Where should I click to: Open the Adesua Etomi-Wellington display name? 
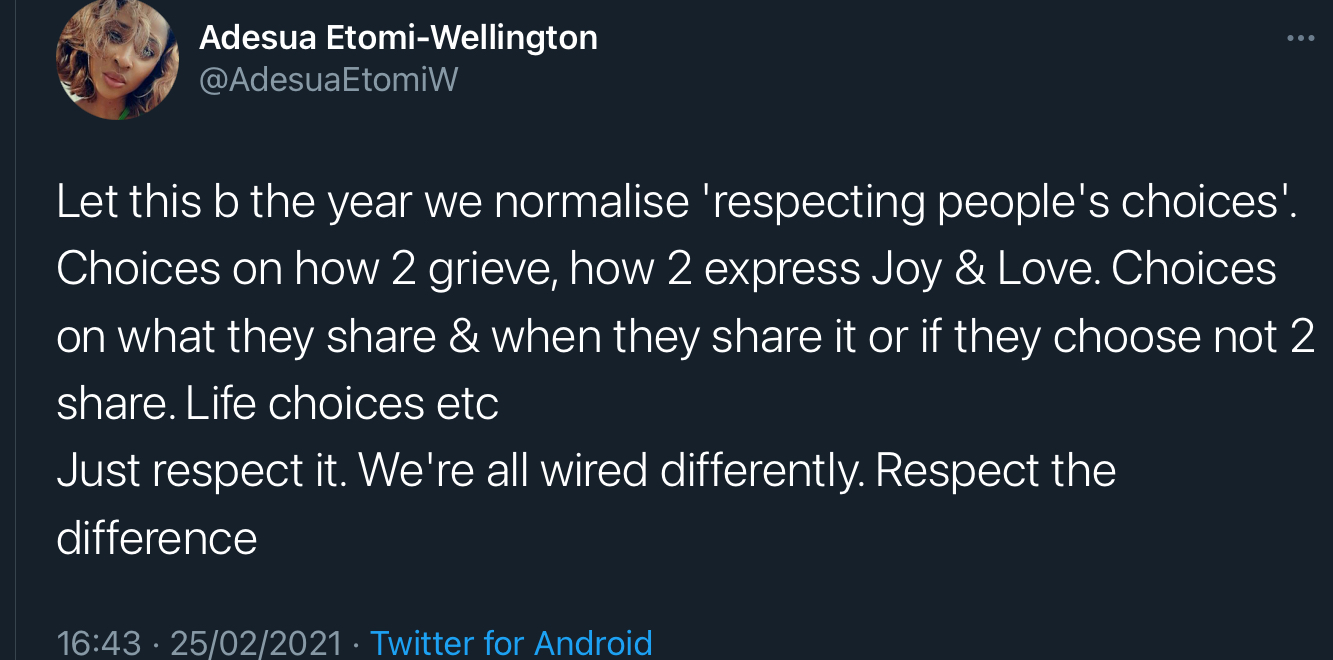(x=398, y=38)
